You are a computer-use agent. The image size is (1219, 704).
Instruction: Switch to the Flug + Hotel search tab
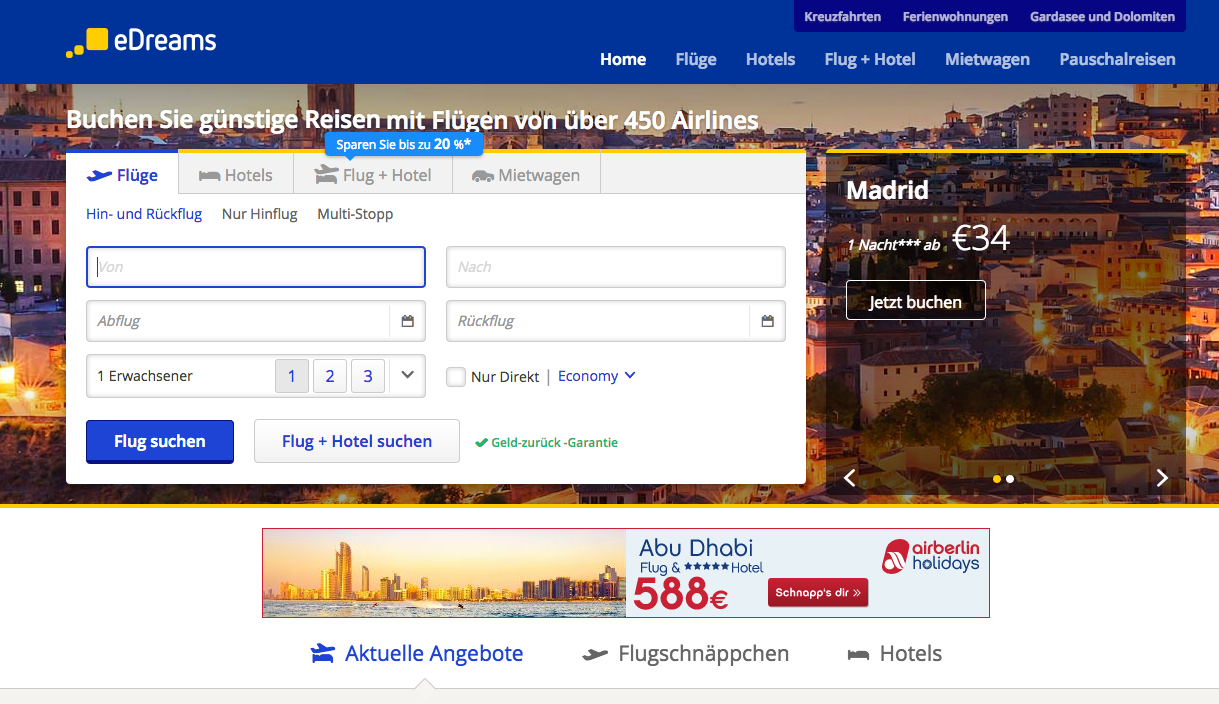(373, 175)
